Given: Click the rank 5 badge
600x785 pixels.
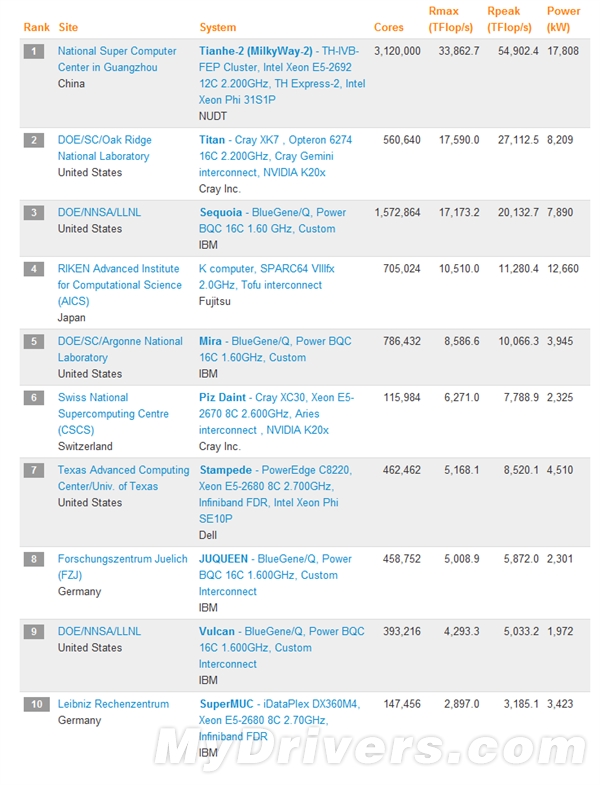Looking at the screenshot, I should 34,341.
